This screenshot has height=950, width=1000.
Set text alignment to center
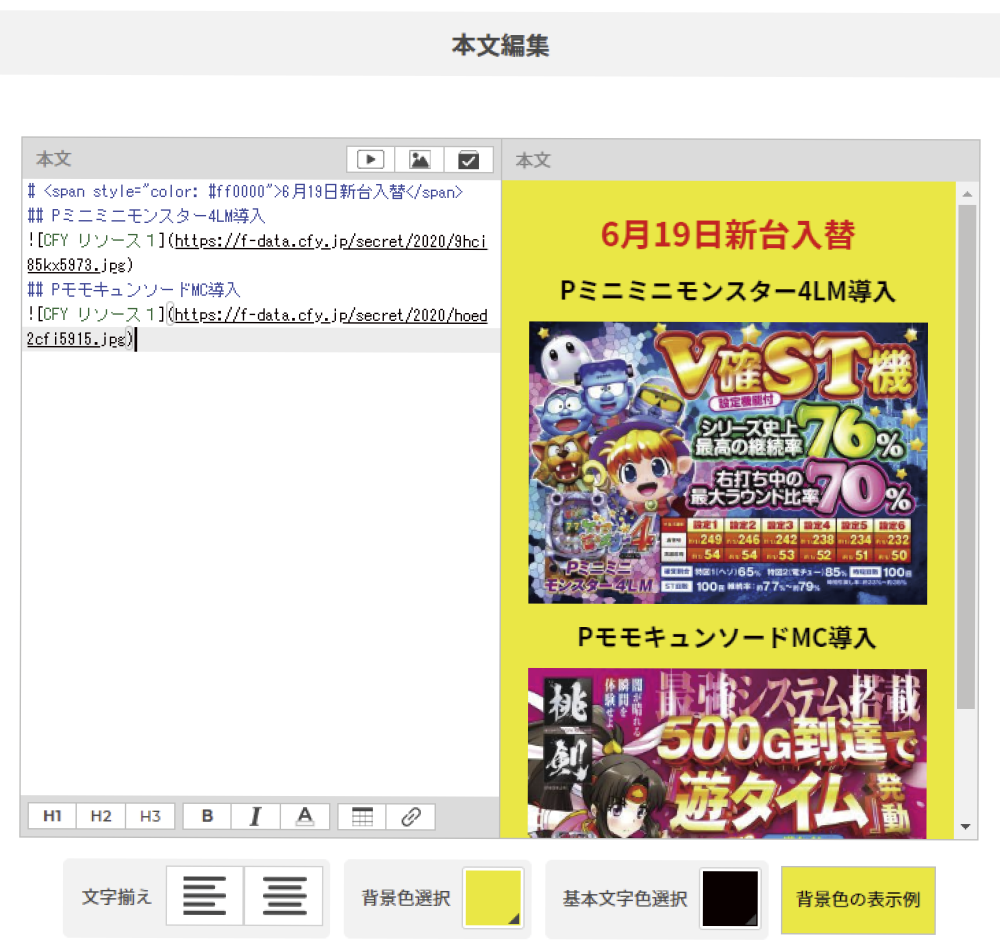pos(284,896)
